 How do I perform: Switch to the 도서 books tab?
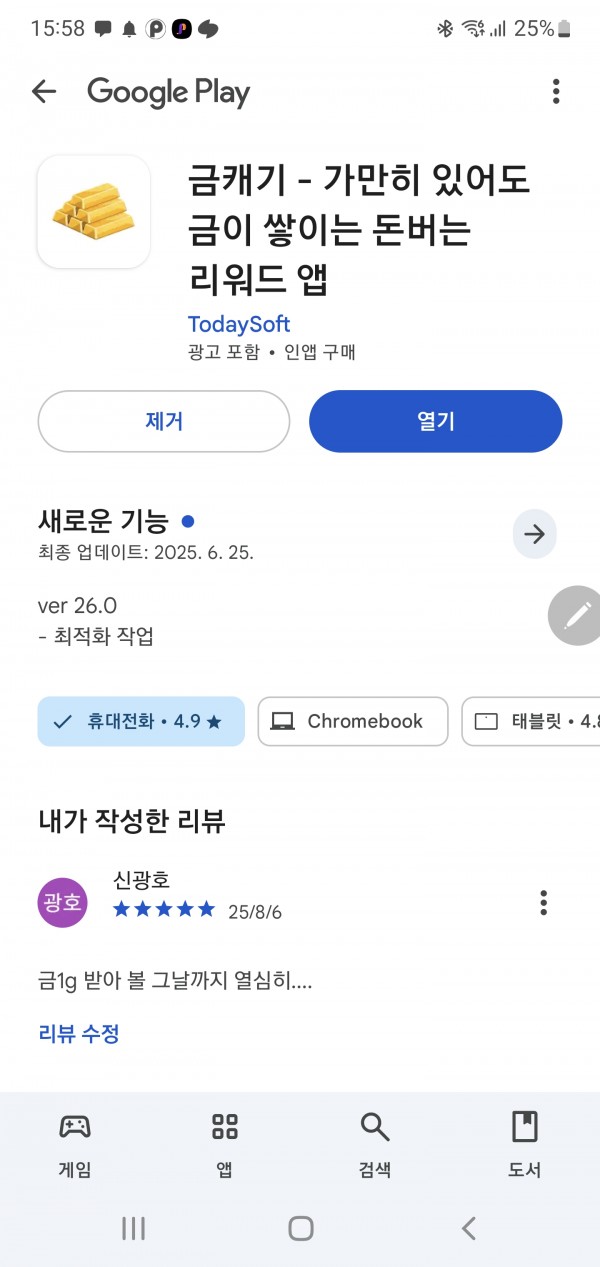[525, 1144]
